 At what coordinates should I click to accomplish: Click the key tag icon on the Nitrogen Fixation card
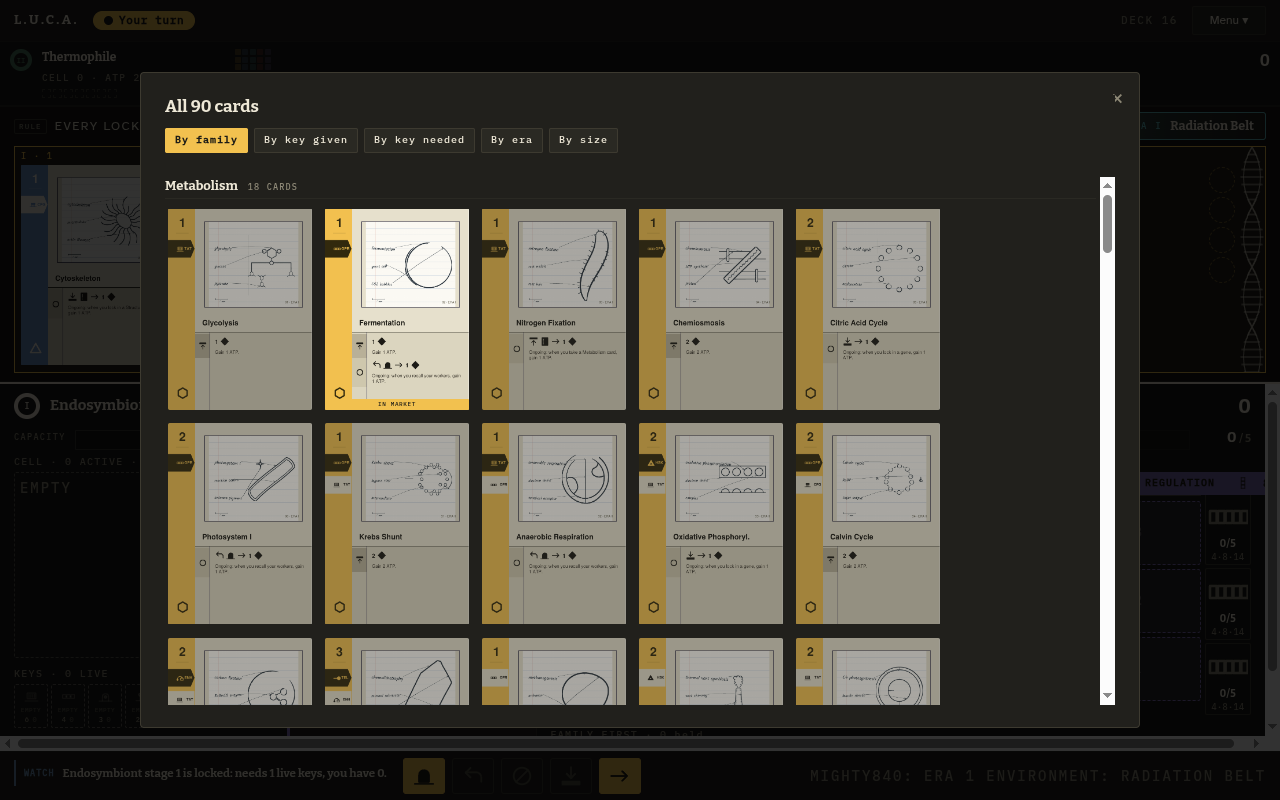tap(495, 249)
